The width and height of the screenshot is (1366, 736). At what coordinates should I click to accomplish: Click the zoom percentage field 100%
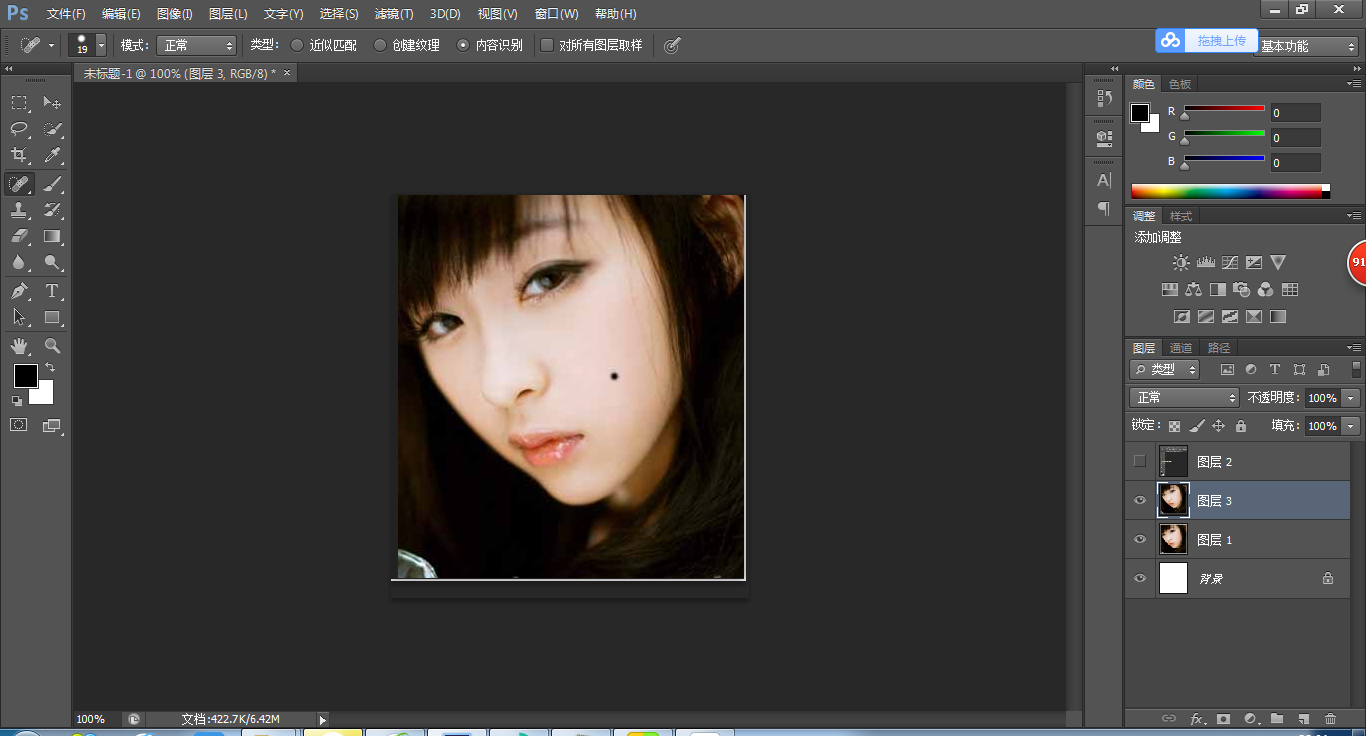click(x=91, y=719)
